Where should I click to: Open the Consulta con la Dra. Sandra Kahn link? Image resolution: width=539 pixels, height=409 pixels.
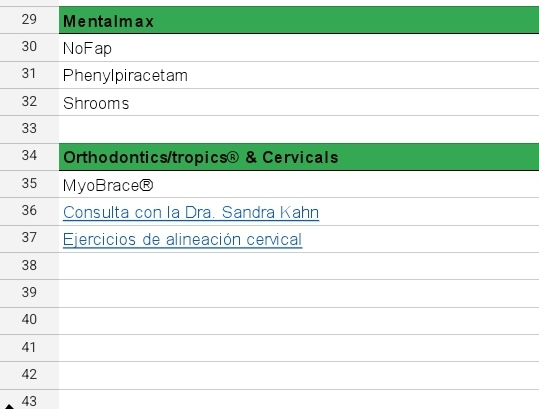pos(191,212)
